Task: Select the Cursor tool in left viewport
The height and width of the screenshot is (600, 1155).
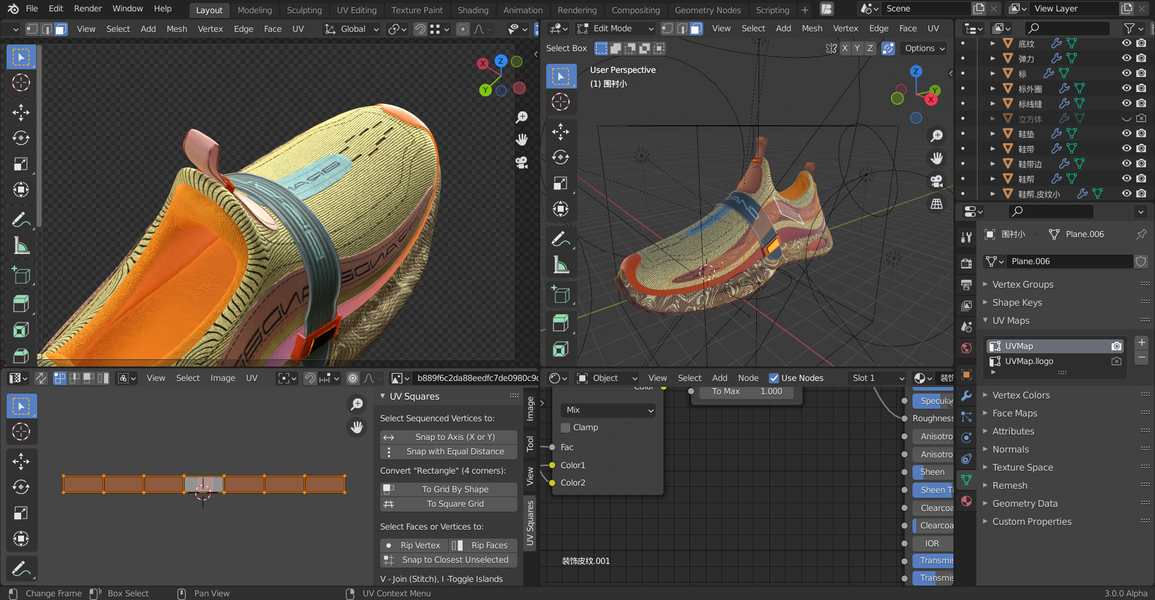Action: click(x=21, y=82)
